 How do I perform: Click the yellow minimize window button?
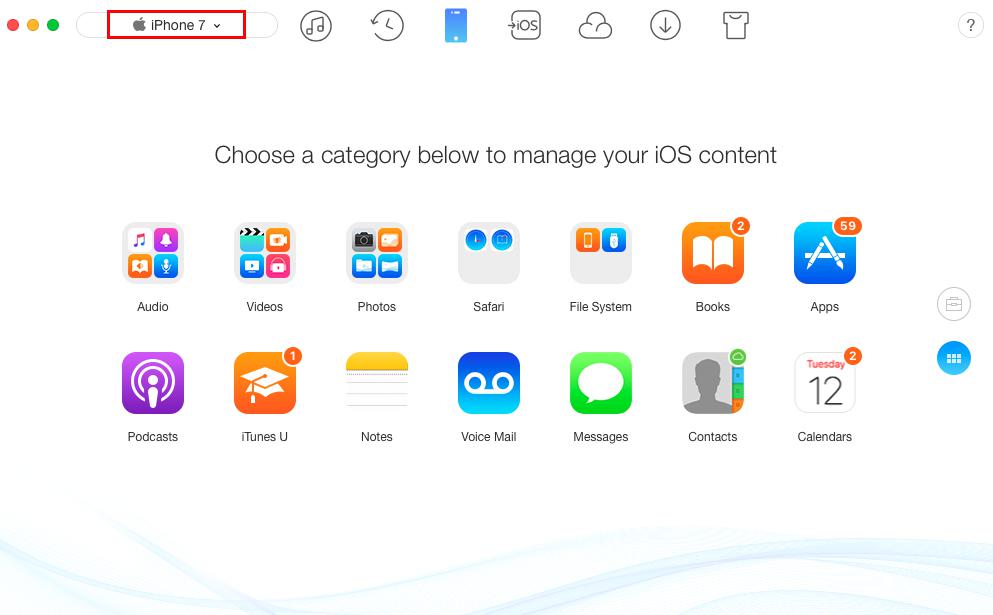point(33,25)
